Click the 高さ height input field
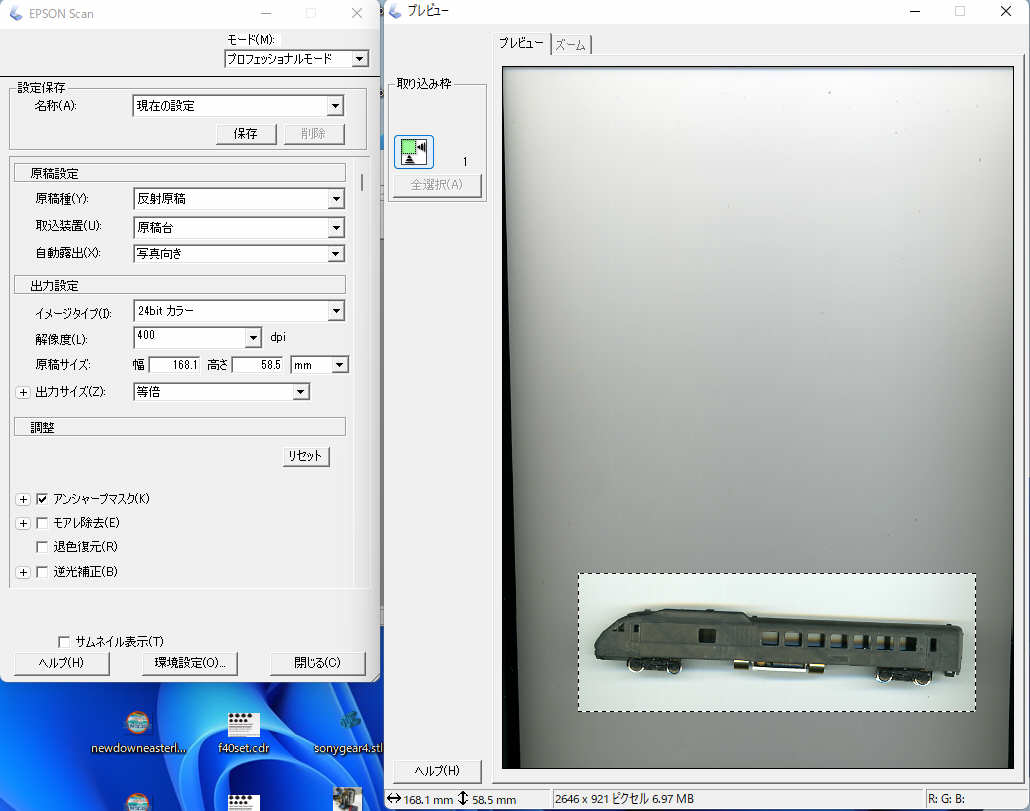The width and height of the screenshot is (1030, 811). 258,365
